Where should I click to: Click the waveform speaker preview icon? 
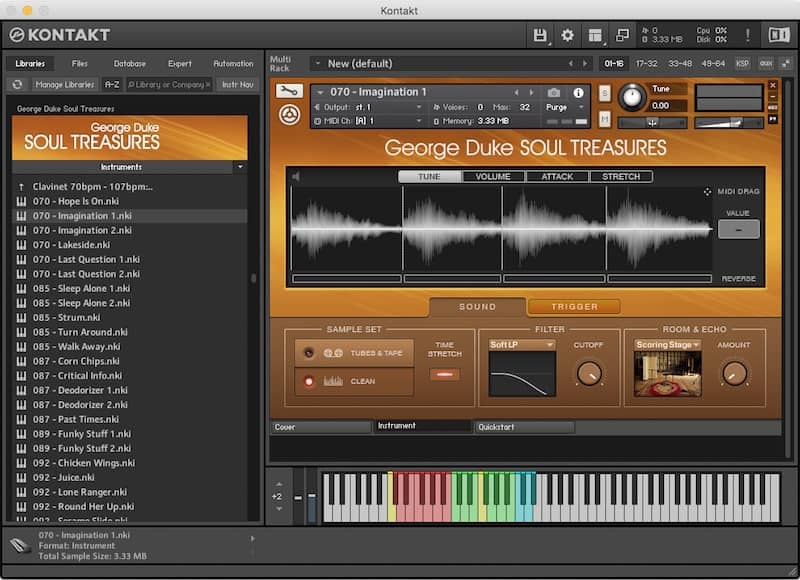point(295,176)
